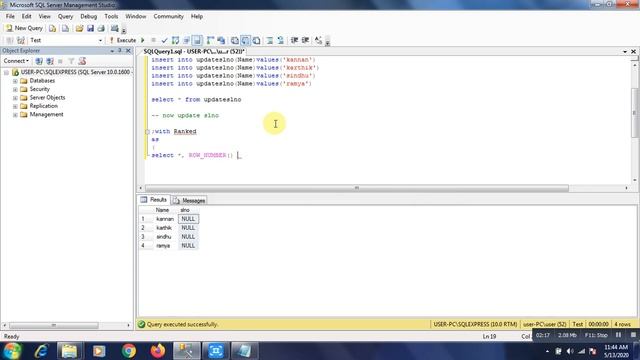Screen dimensions: 640x360
Task: Toggle IntelliSense Enabled
Action: coord(197,40)
